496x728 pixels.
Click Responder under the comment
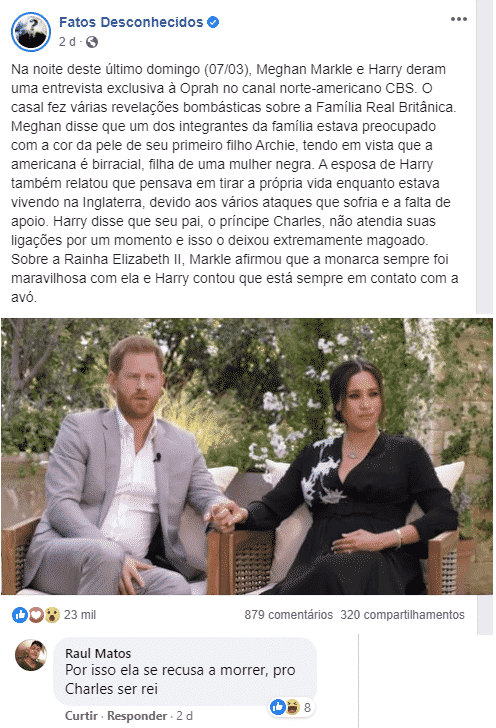[137, 715]
